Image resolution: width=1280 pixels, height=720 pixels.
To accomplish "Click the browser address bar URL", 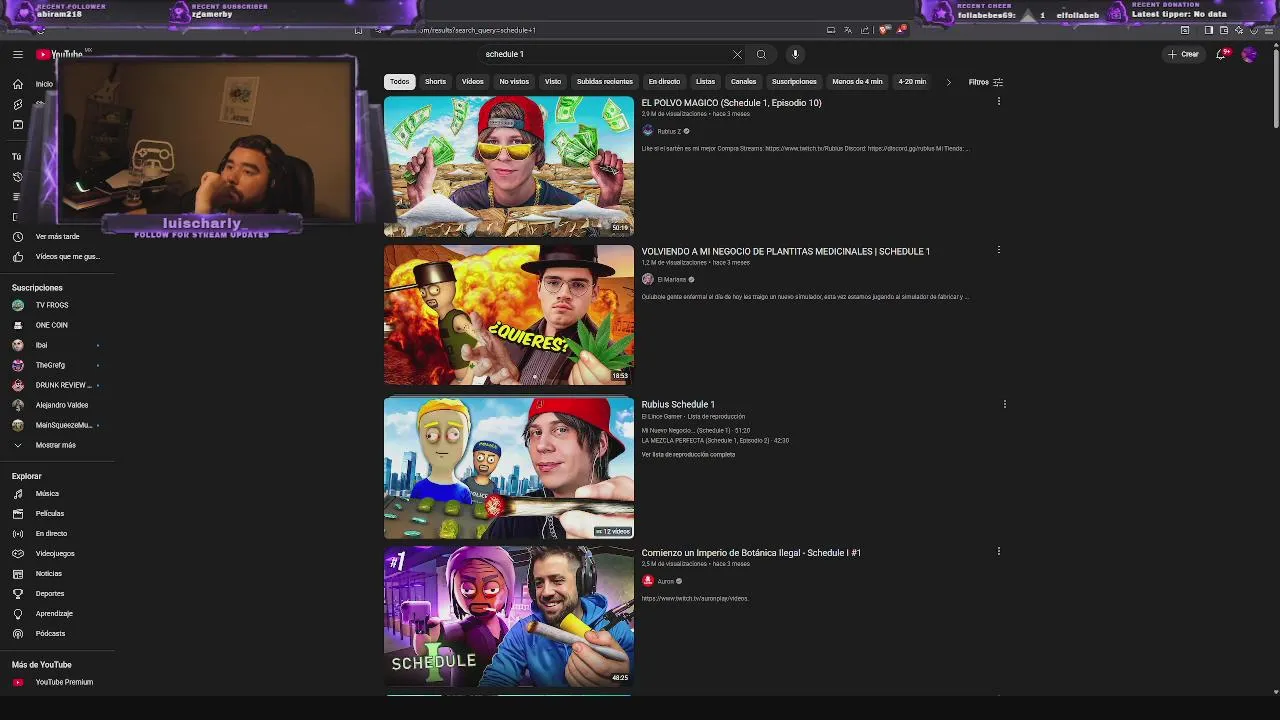I will click(478, 30).
